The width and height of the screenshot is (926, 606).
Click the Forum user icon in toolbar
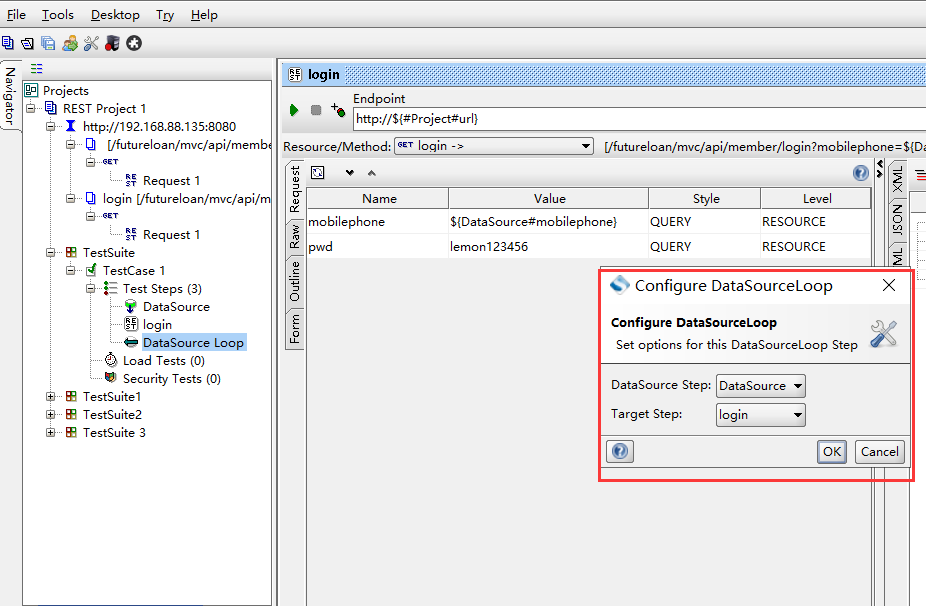click(69, 43)
